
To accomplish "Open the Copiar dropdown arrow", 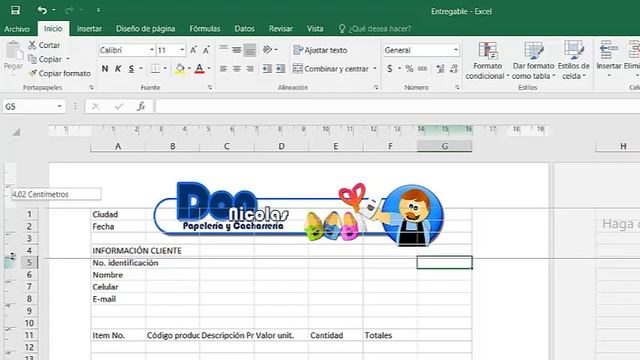I will tap(68, 59).
